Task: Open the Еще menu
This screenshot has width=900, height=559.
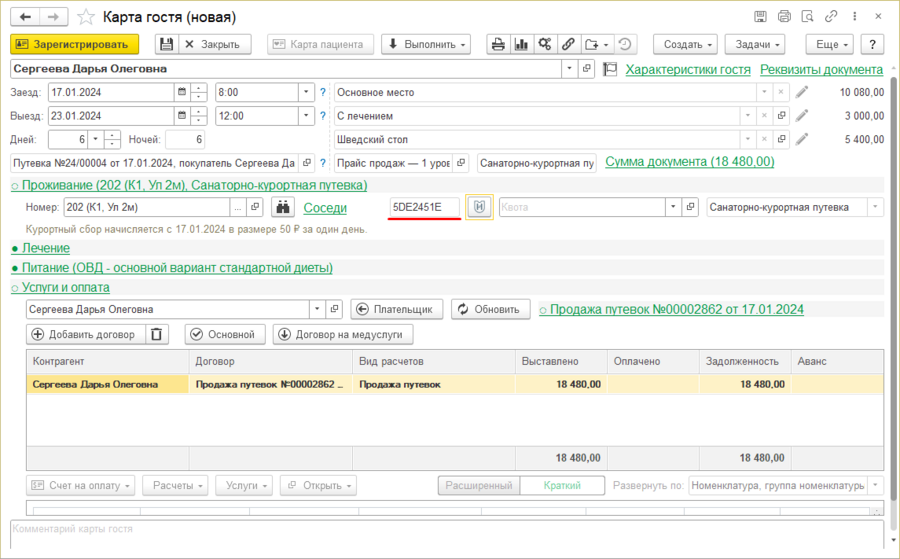Action: coord(829,44)
